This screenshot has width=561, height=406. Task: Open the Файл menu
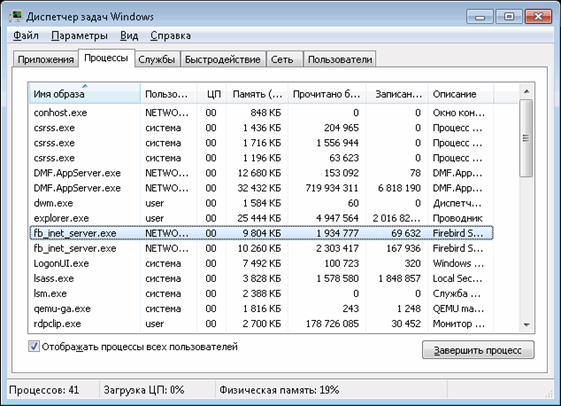coord(26,36)
